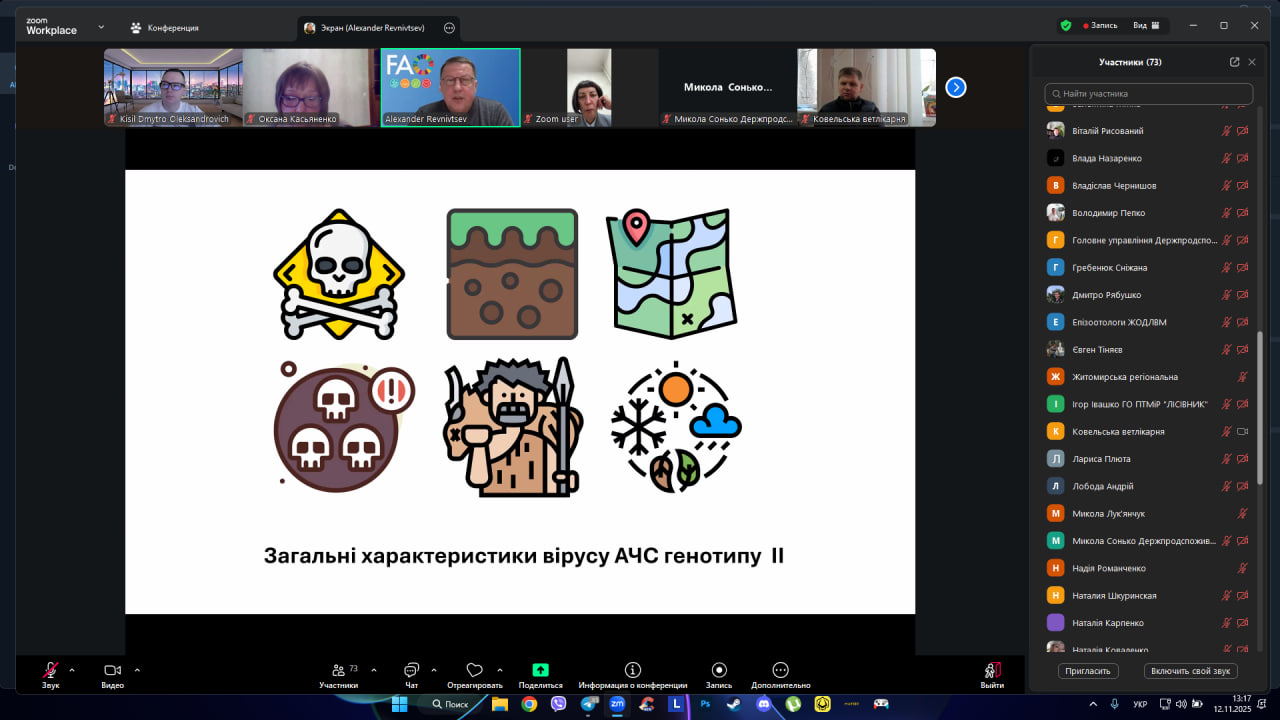
Task: Open the Zoom Workplace dropdown chevron
Action: point(101,27)
